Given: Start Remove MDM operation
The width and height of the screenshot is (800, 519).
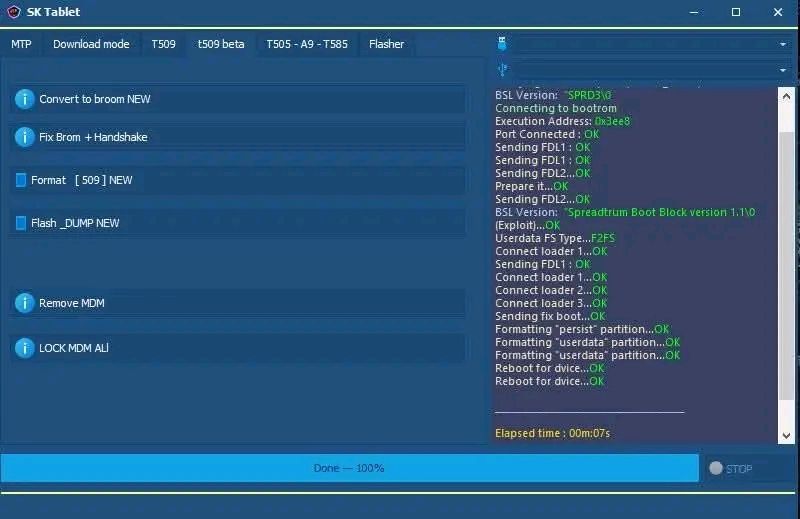Looking at the screenshot, I should 237,303.
